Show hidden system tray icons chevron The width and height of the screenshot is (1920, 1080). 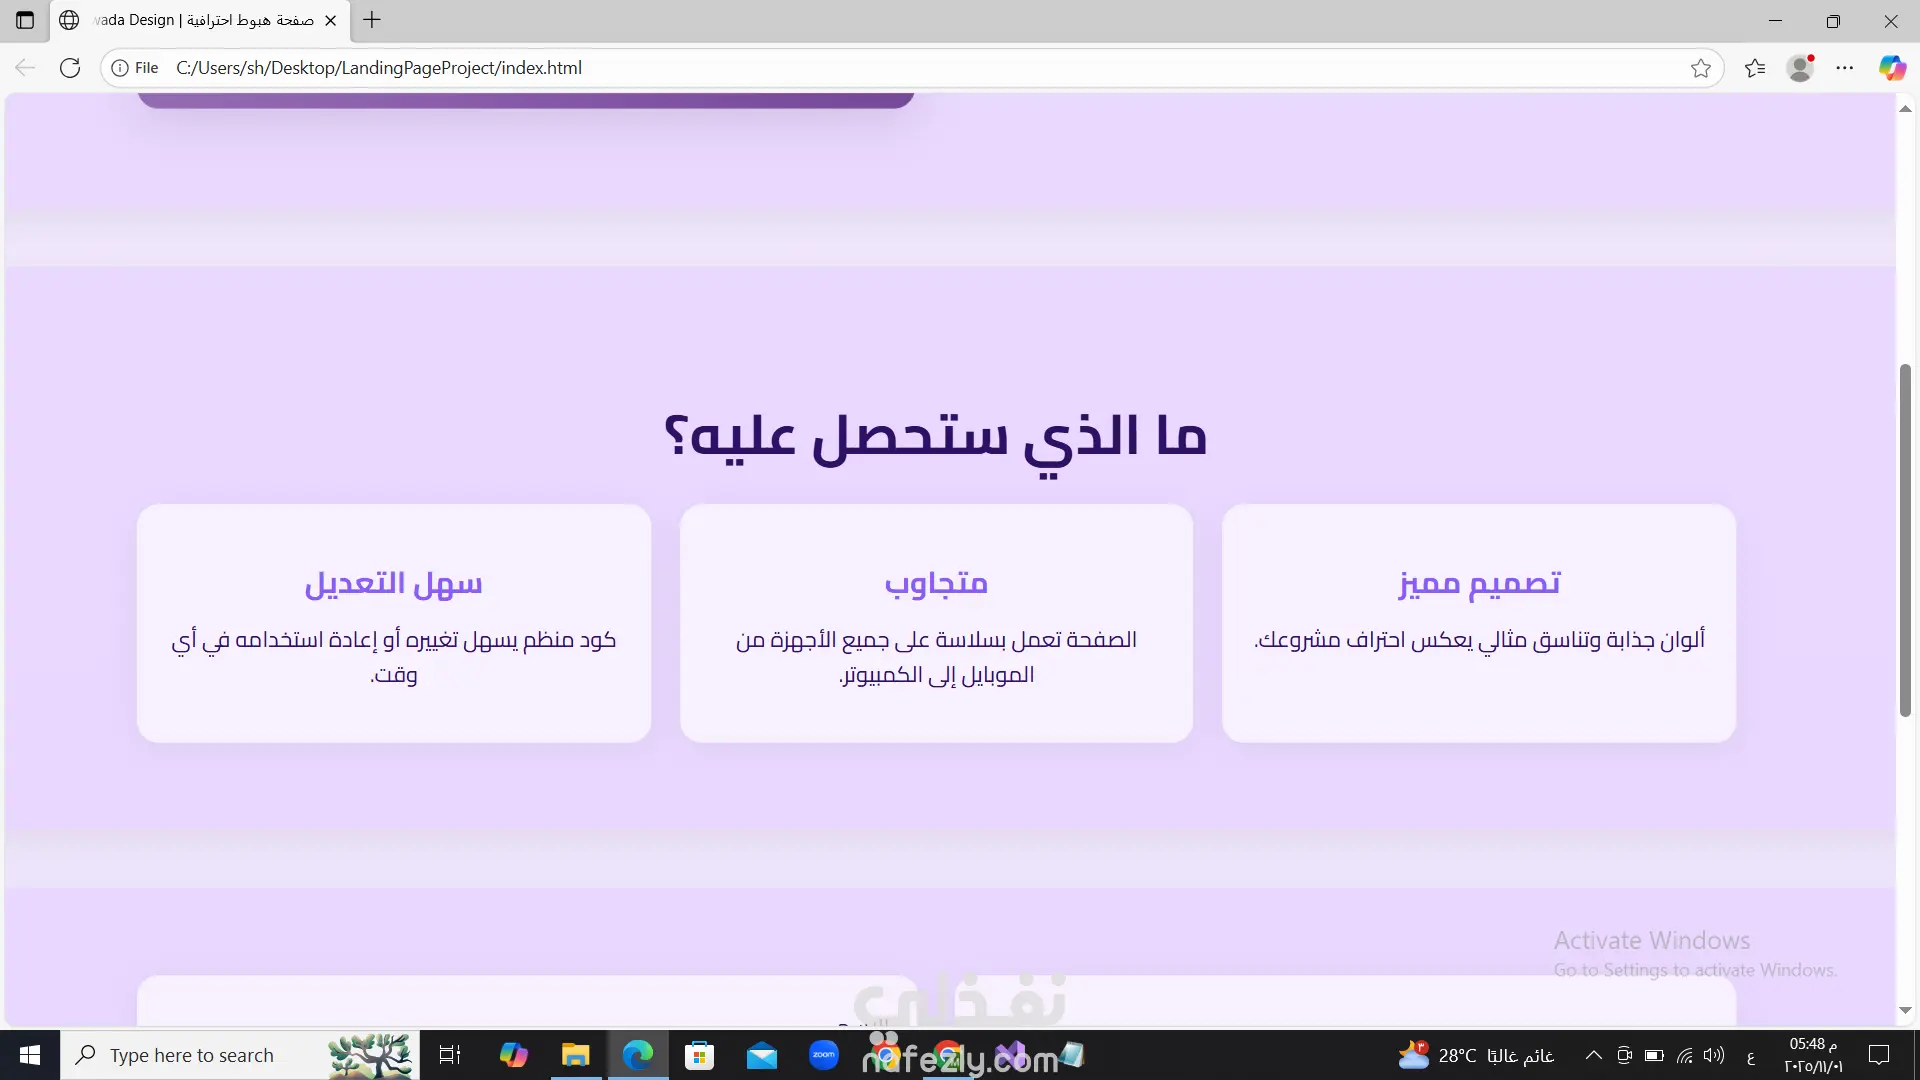[1594, 1055]
